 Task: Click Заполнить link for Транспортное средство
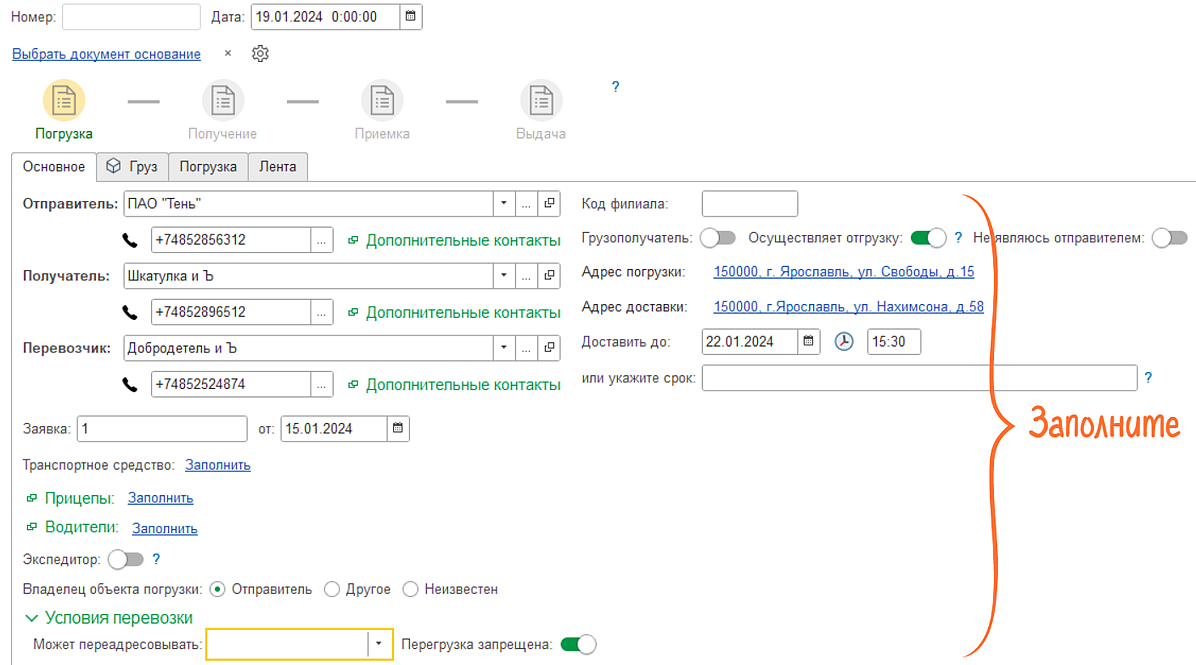tap(217, 465)
